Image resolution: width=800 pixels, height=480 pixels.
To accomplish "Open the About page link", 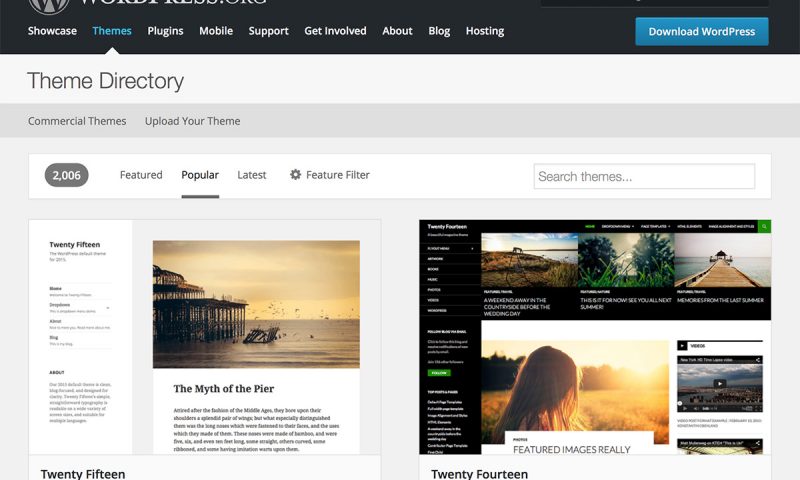I will coord(397,31).
